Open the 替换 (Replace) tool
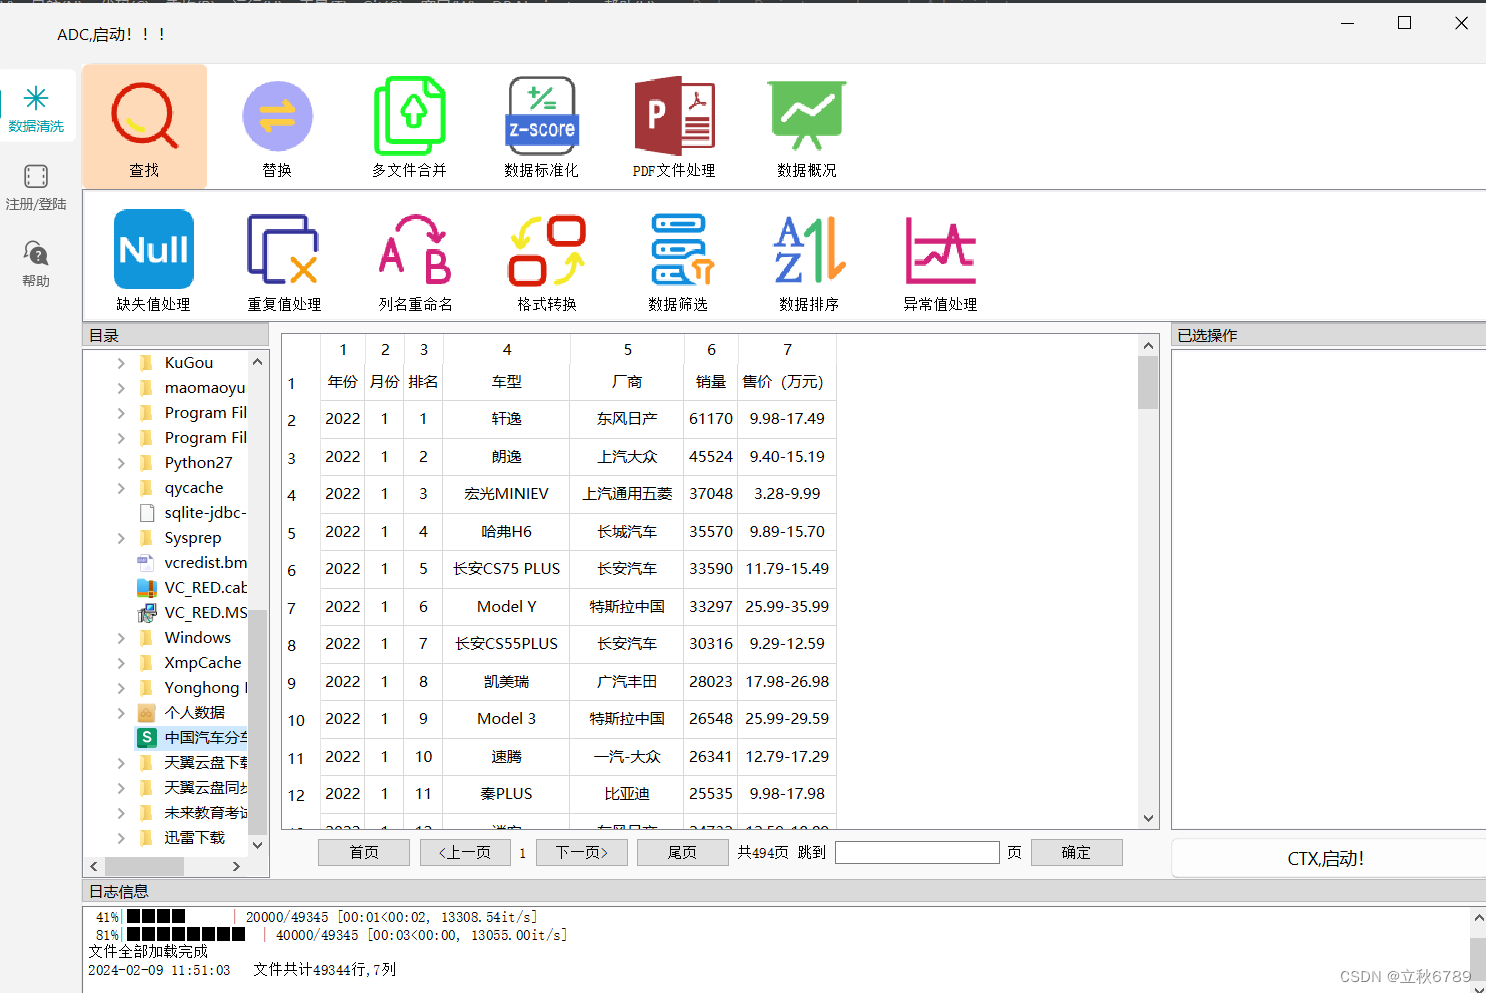 [x=277, y=125]
